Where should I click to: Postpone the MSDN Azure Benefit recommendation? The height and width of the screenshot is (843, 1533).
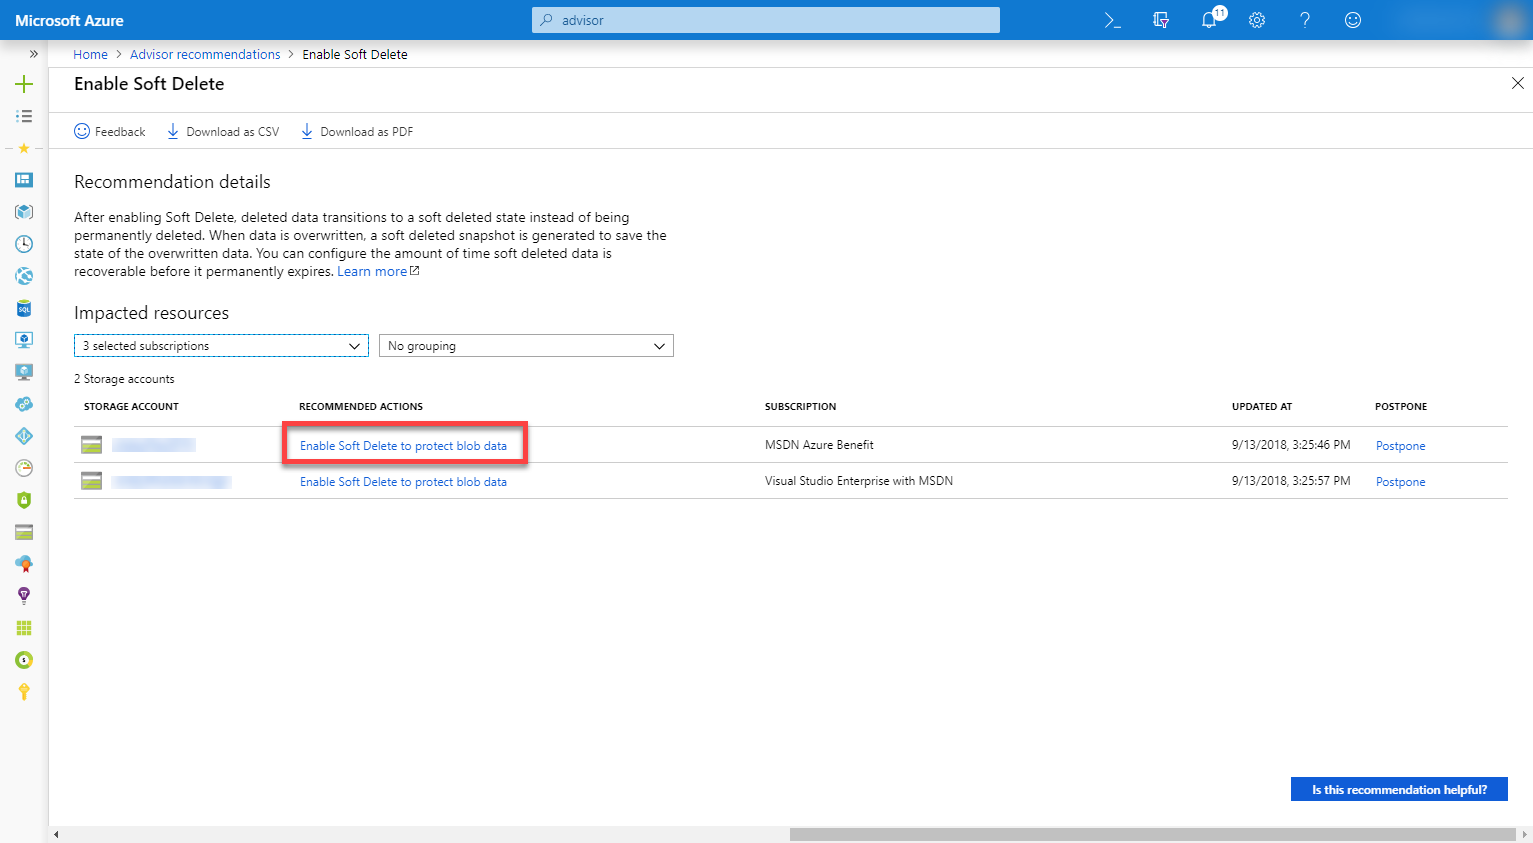tap(1400, 446)
